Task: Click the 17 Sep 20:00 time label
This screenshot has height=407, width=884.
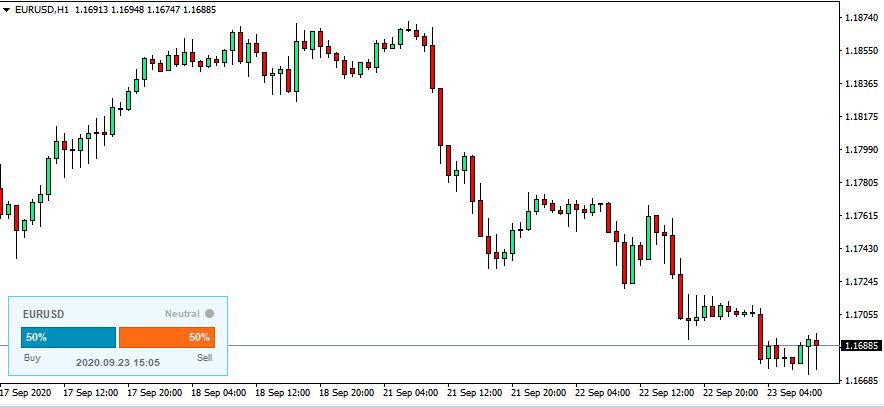Action: coord(154,392)
